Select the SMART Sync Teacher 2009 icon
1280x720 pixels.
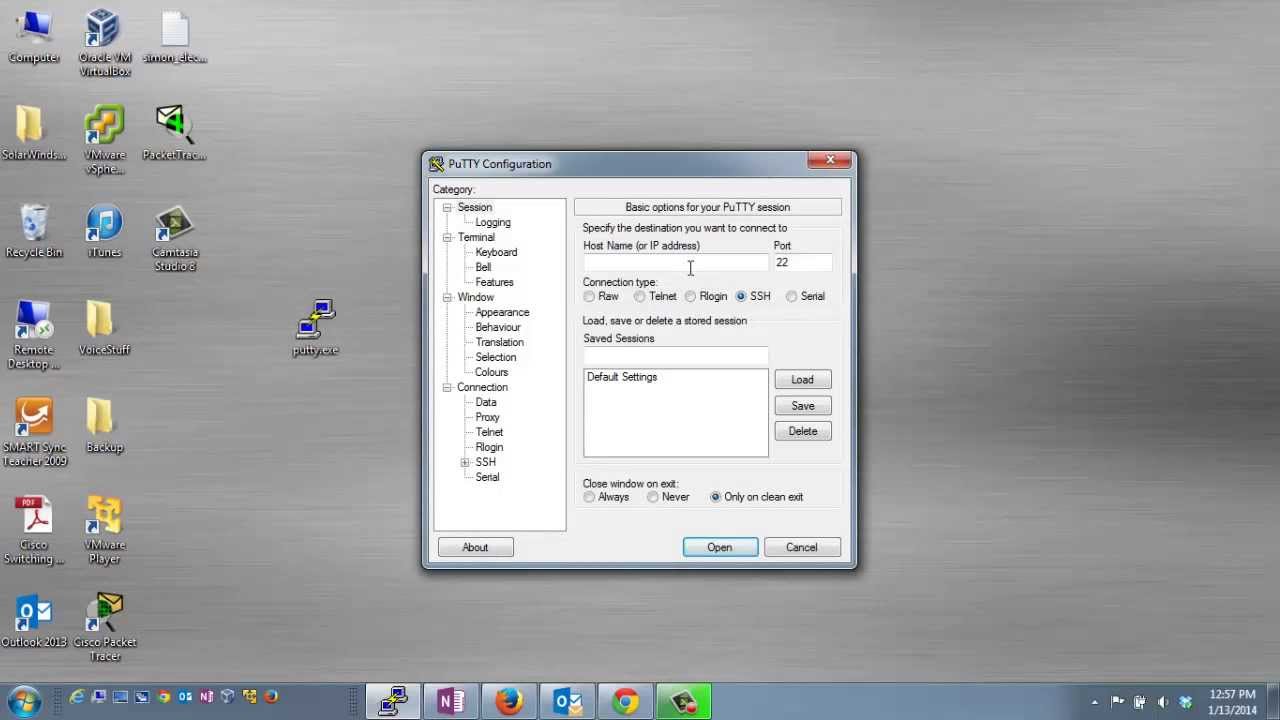tap(34, 433)
